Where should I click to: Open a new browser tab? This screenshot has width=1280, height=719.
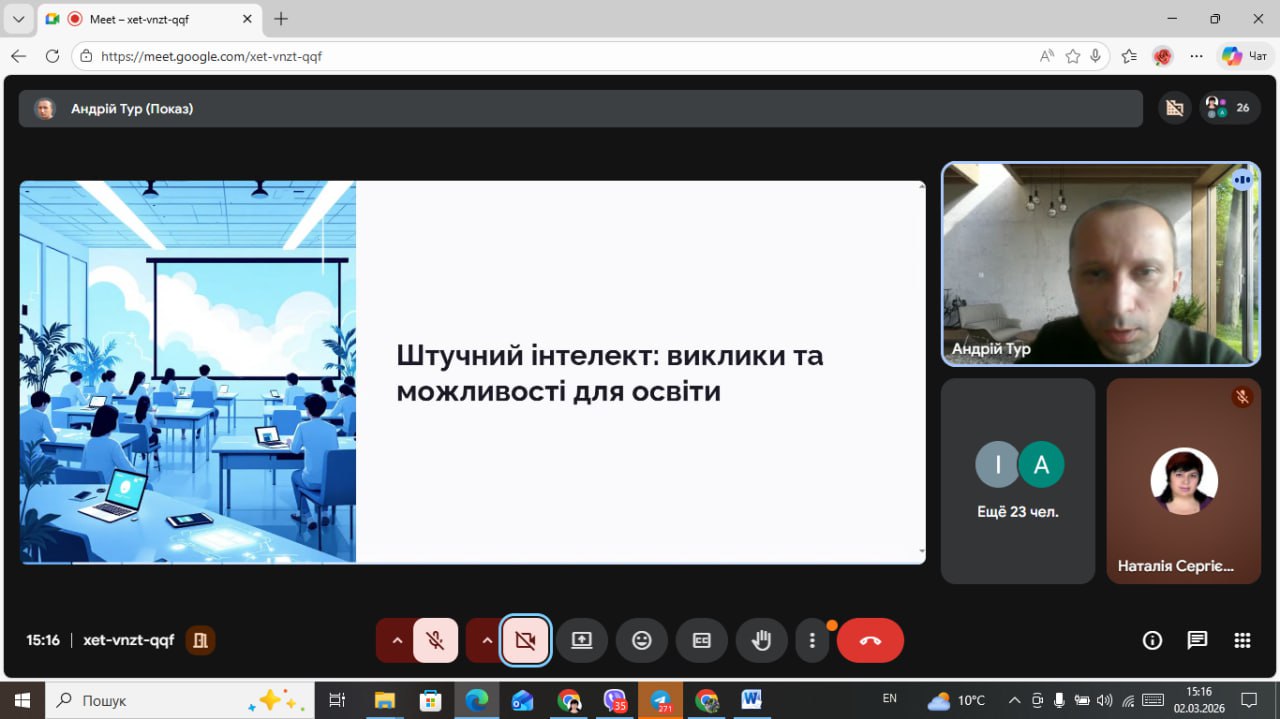click(281, 19)
